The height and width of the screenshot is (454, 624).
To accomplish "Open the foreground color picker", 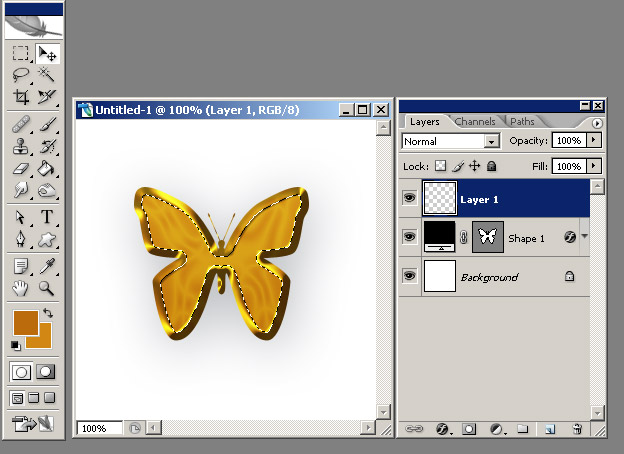I will (x=25, y=322).
